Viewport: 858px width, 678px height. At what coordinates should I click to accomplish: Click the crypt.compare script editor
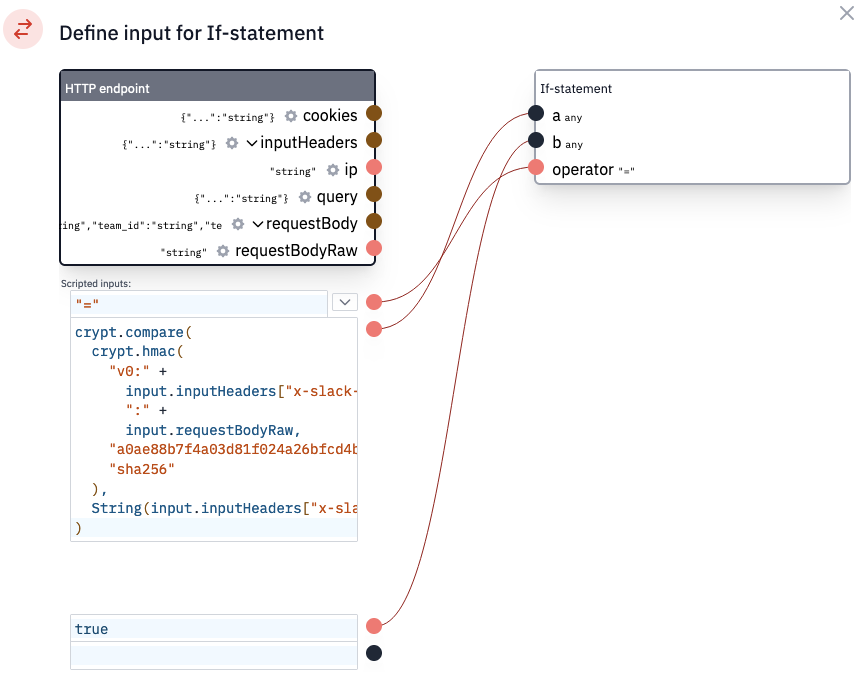(214, 430)
